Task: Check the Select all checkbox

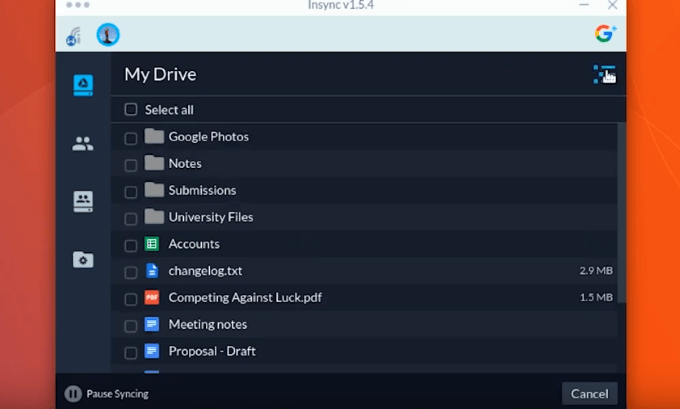Action: click(131, 109)
